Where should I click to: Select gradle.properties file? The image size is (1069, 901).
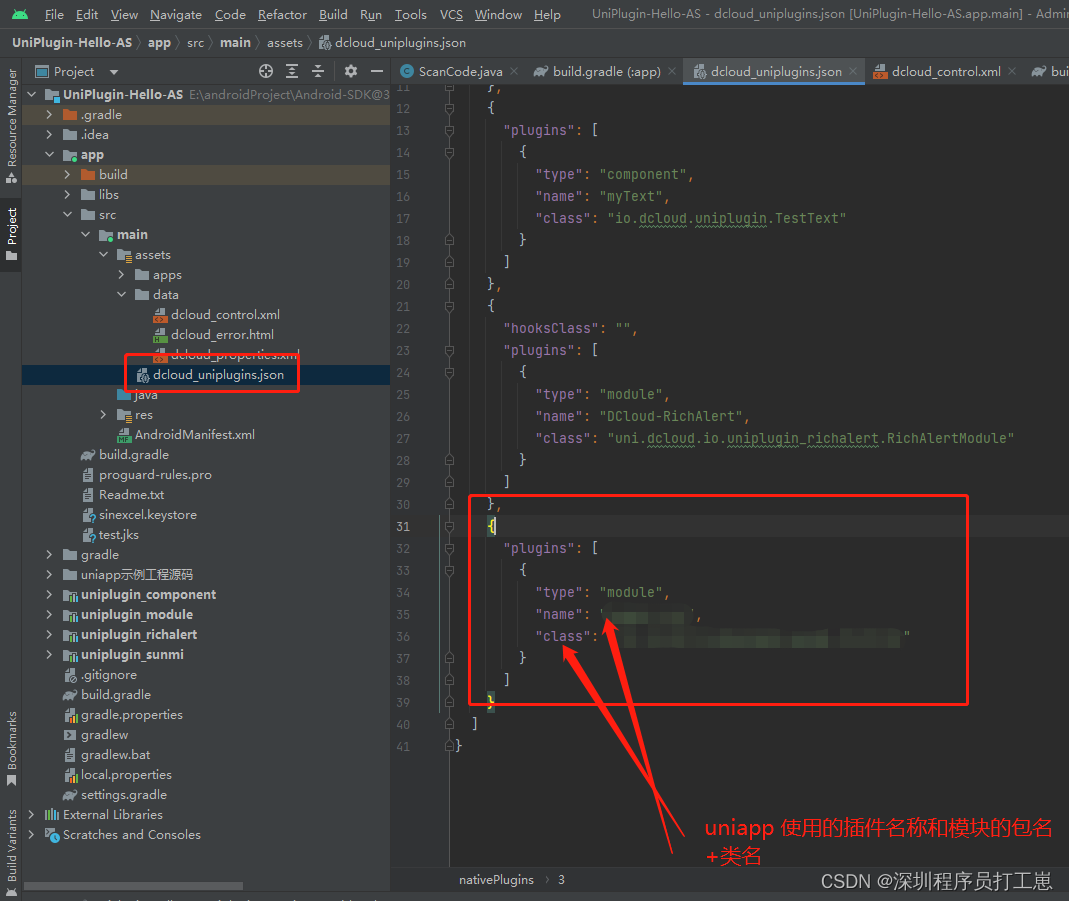pyautogui.click(x=132, y=715)
